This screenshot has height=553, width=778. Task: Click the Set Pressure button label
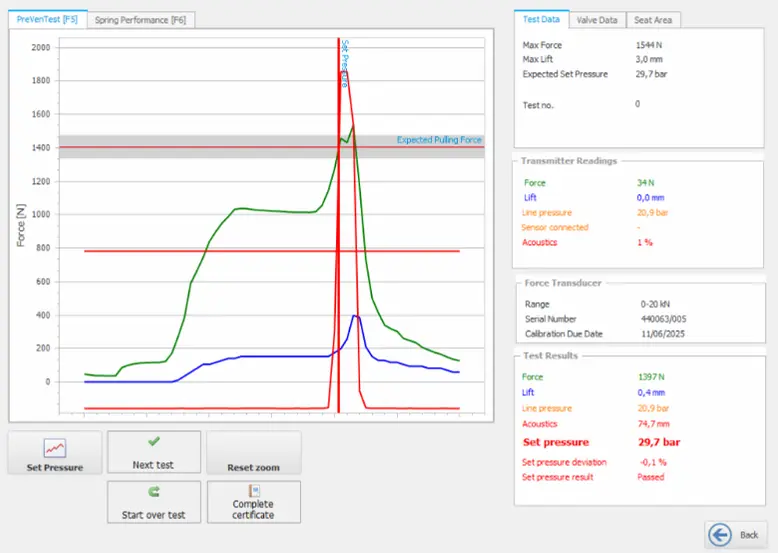[x=55, y=468]
